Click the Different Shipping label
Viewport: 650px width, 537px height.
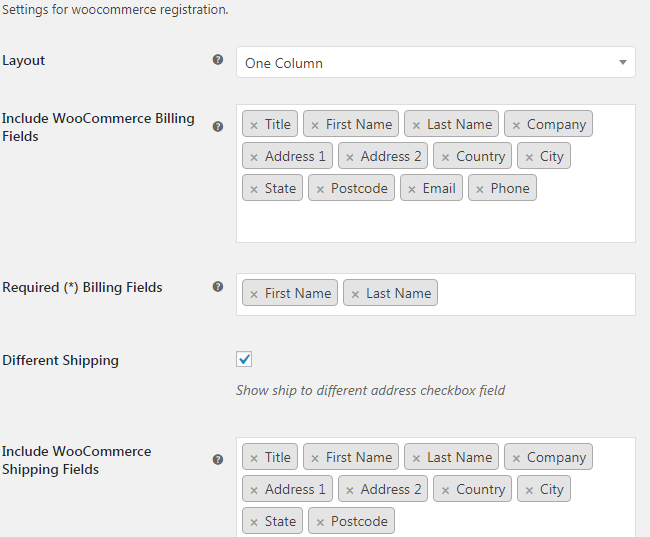click(61, 360)
